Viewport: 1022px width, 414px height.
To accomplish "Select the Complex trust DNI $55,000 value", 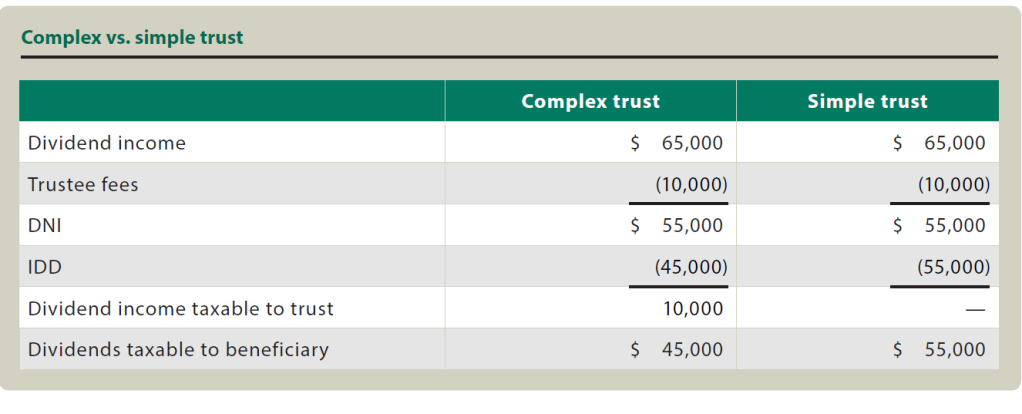I will 678,226.
